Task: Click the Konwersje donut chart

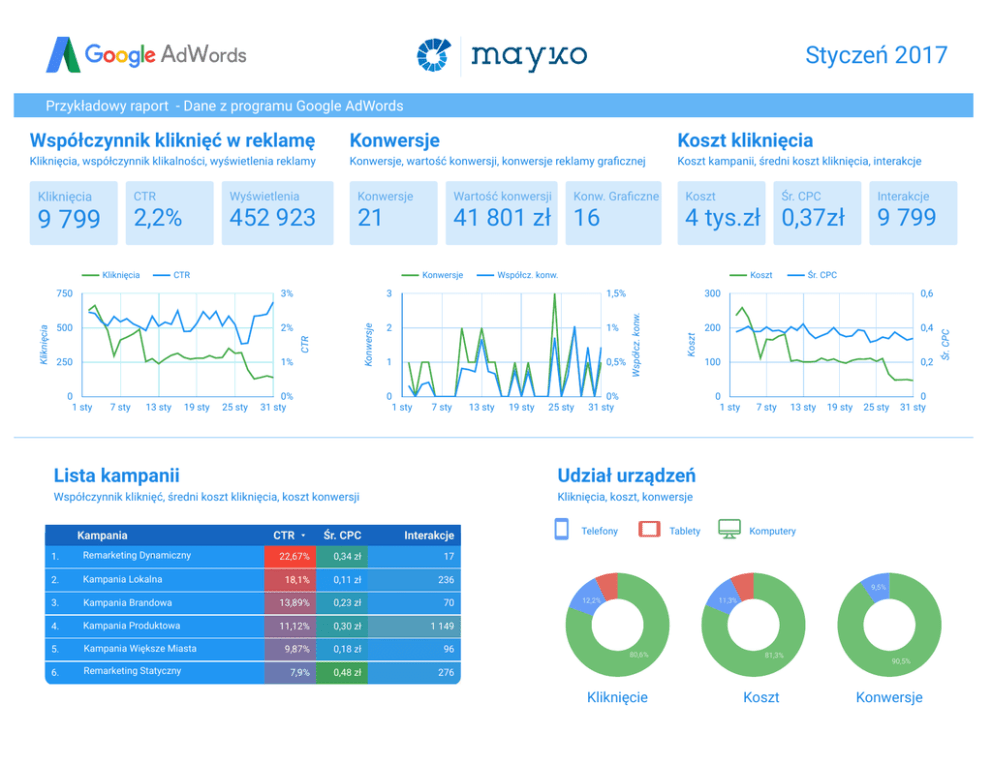Action: click(889, 626)
